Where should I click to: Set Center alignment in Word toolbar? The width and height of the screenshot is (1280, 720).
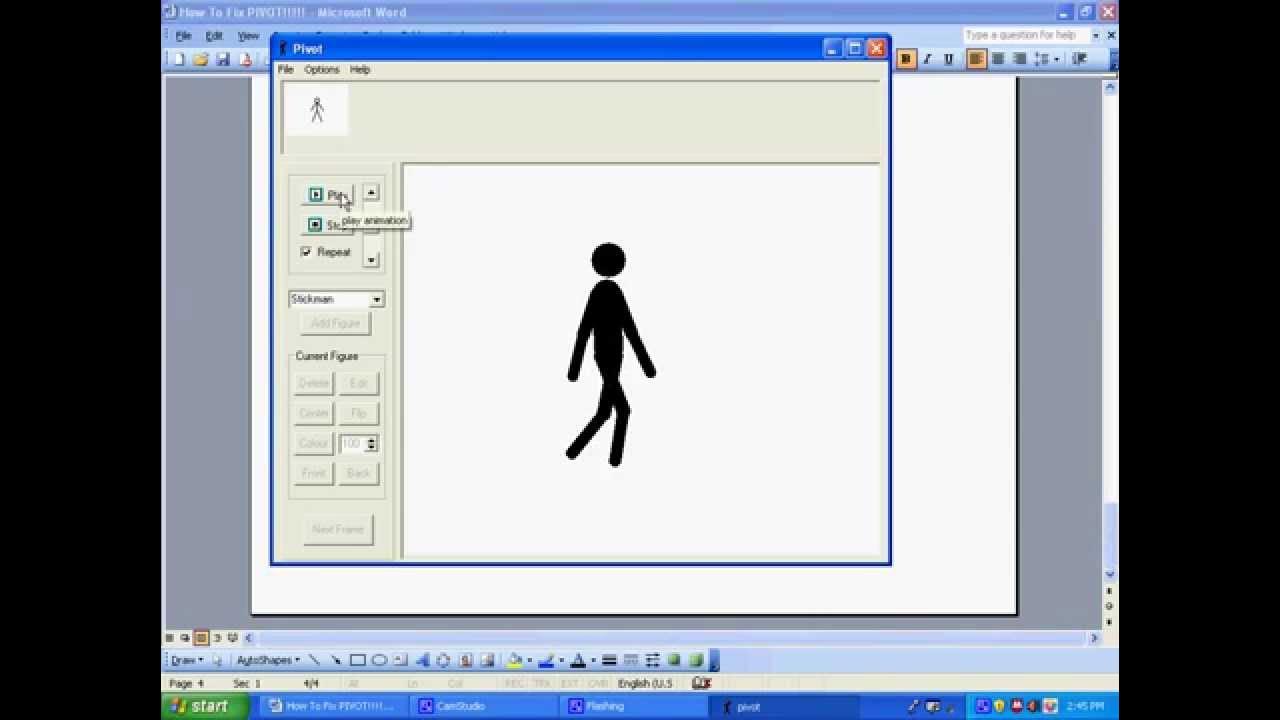click(x=997, y=60)
